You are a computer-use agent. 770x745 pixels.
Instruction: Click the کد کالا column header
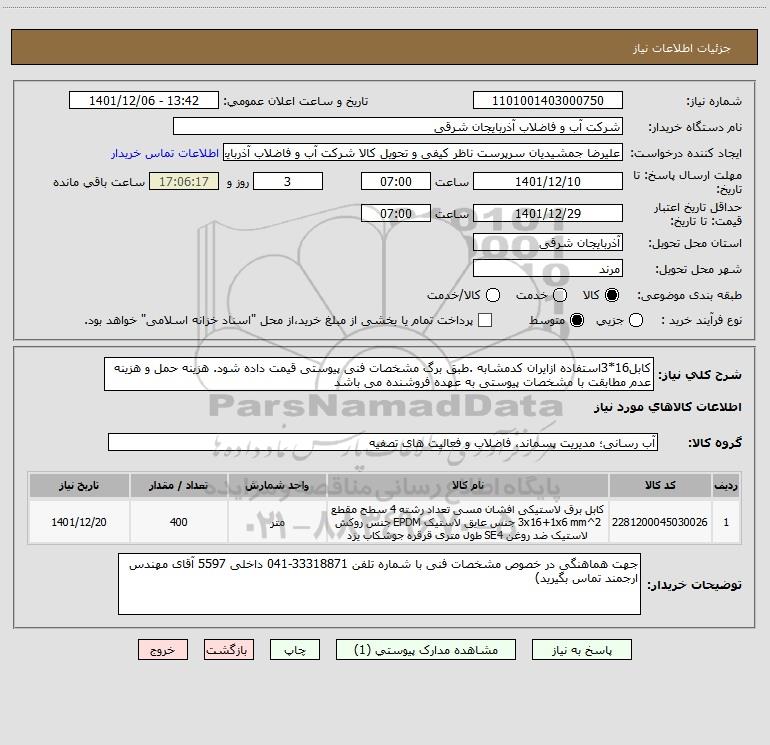coord(660,485)
